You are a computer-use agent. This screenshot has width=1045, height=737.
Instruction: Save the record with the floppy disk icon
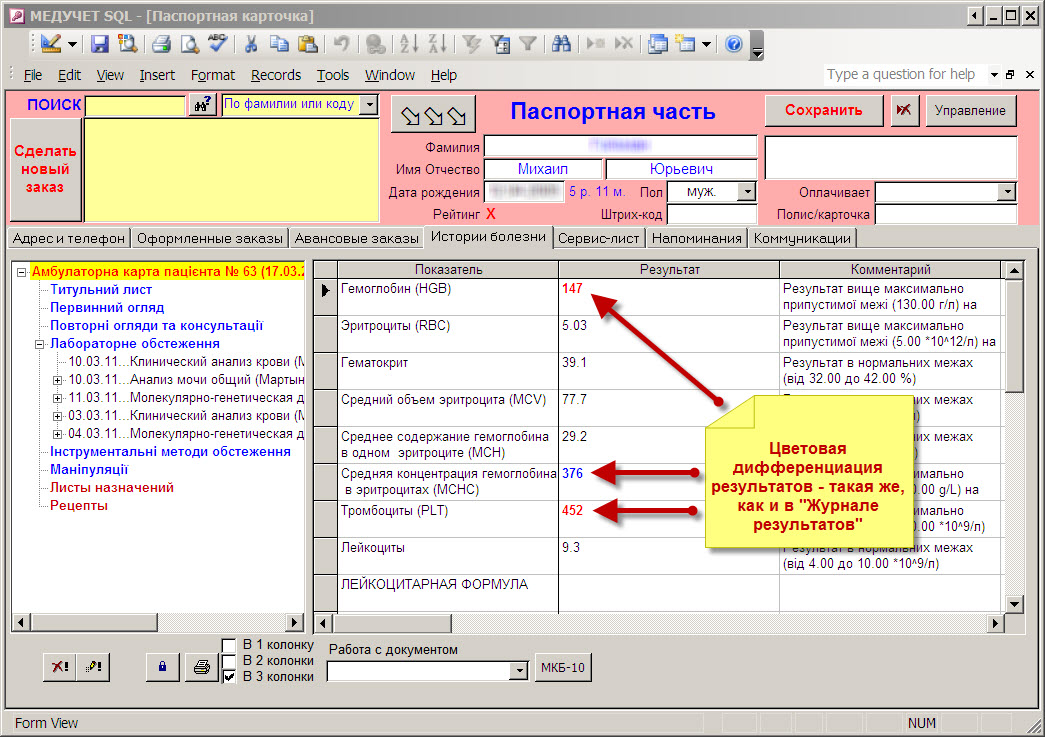point(100,44)
